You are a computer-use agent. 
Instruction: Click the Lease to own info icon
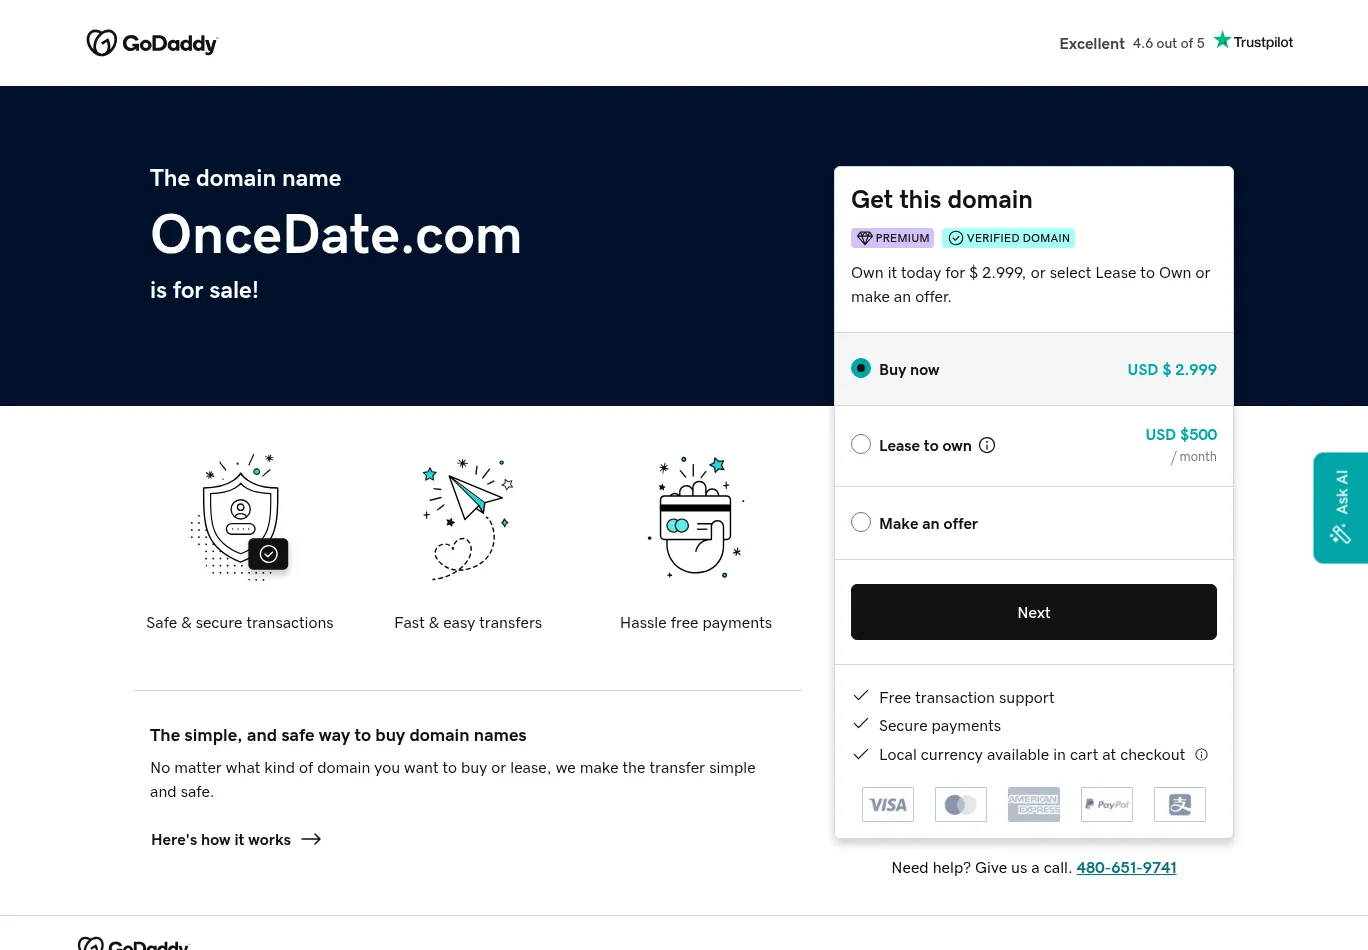click(x=987, y=445)
